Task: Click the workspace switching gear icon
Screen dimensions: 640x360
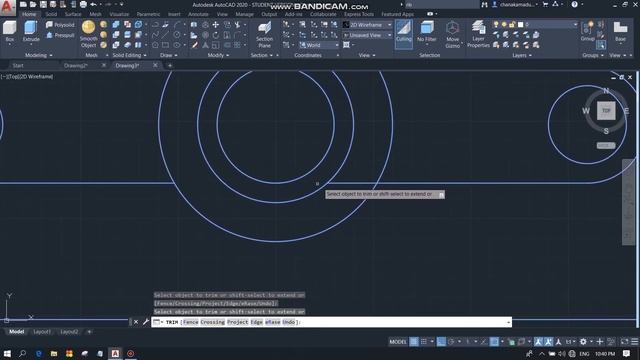Action: [x=583, y=342]
